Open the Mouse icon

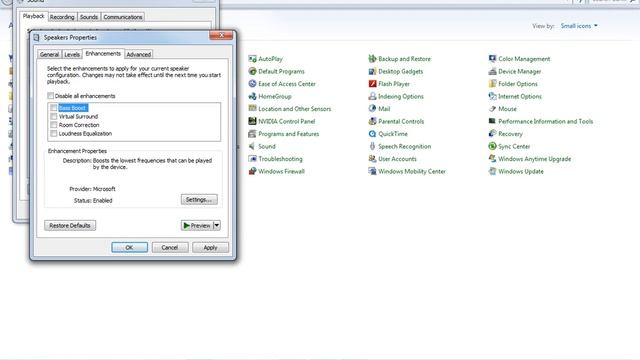pos(492,109)
